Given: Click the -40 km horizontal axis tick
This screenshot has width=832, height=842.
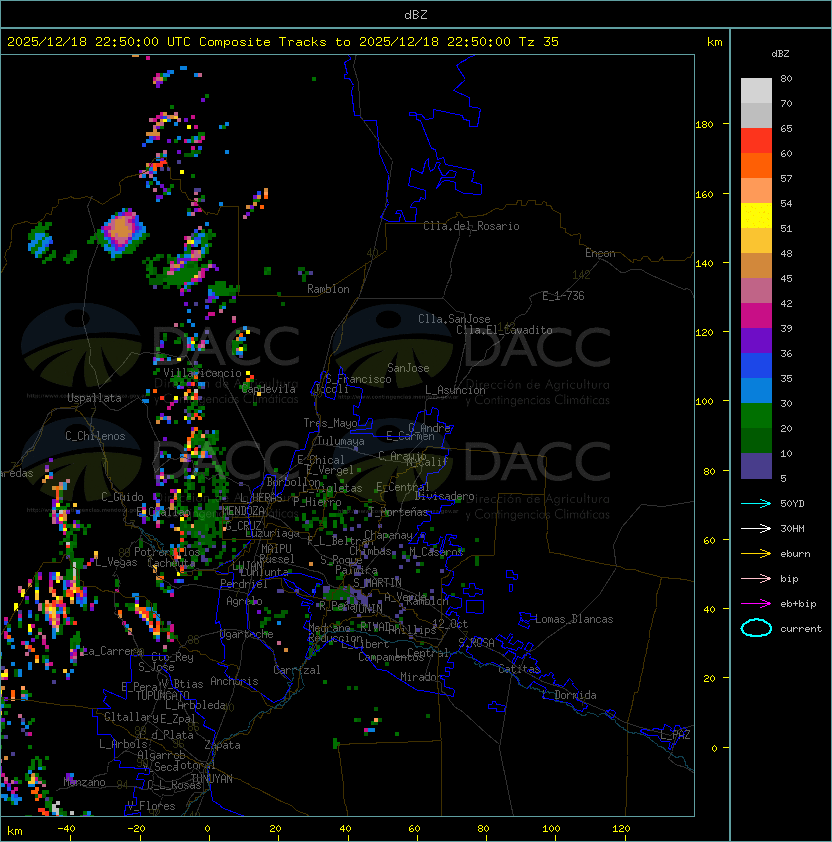Looking at the screenshot, I should point(66,829).
